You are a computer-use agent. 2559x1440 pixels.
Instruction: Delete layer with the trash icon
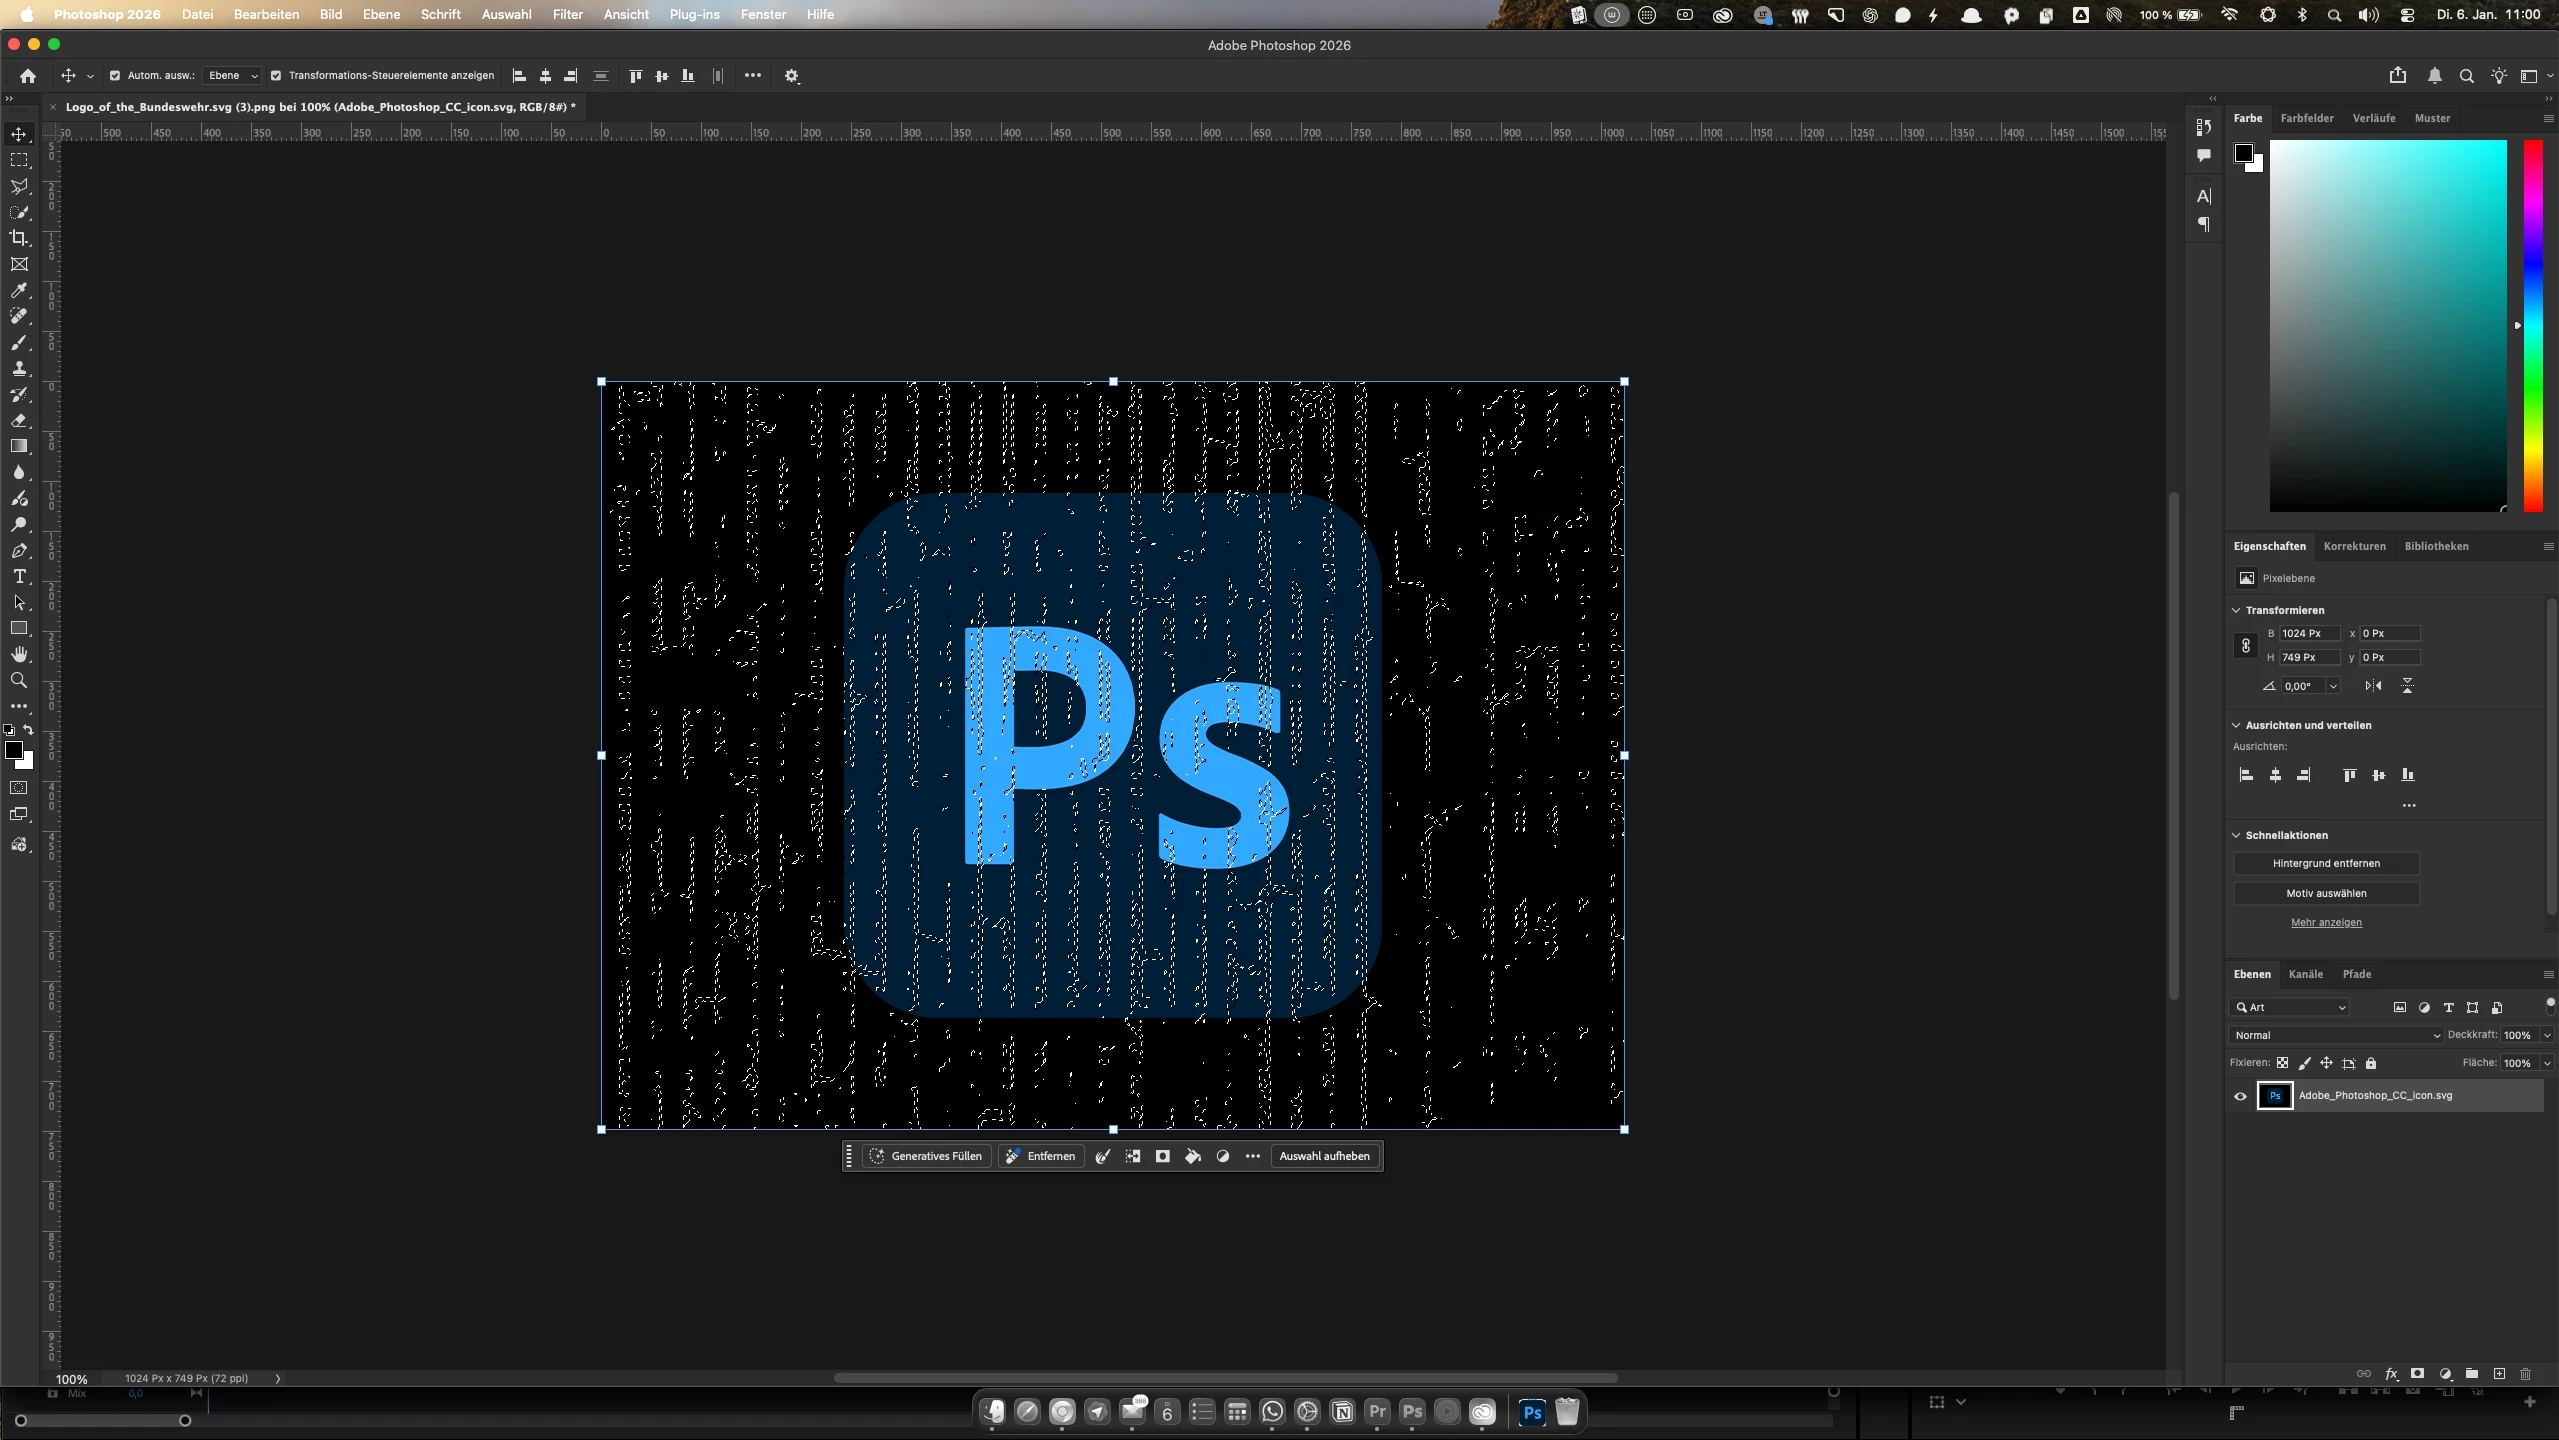[2525, 1374]
